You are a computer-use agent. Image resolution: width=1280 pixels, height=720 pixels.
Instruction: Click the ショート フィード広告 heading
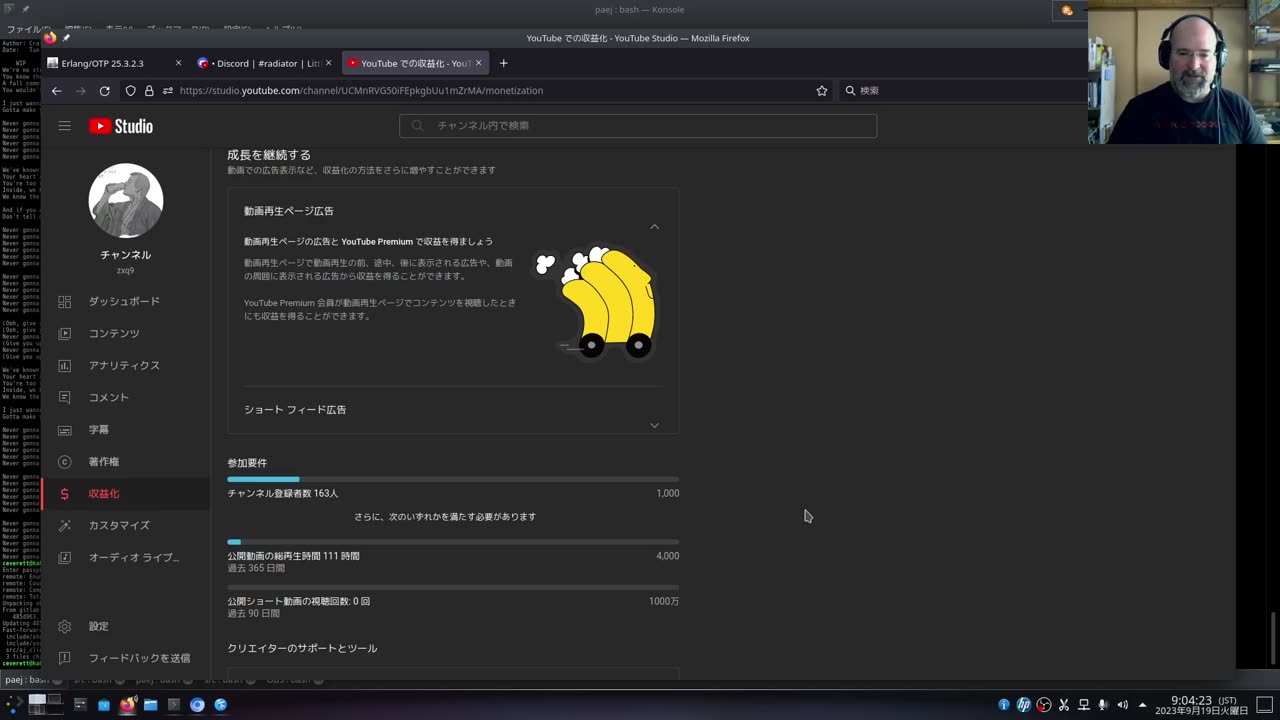pos(295,410)
